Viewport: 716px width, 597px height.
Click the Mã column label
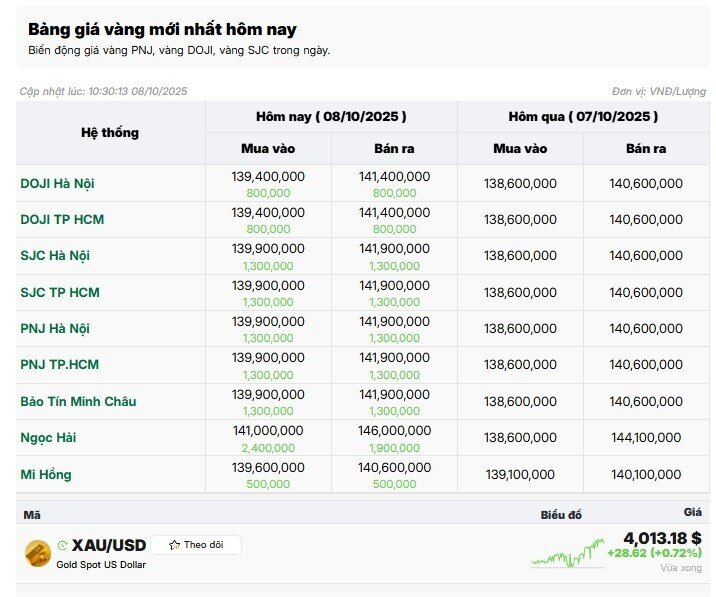pyautogui.click(x=32, y=515)
